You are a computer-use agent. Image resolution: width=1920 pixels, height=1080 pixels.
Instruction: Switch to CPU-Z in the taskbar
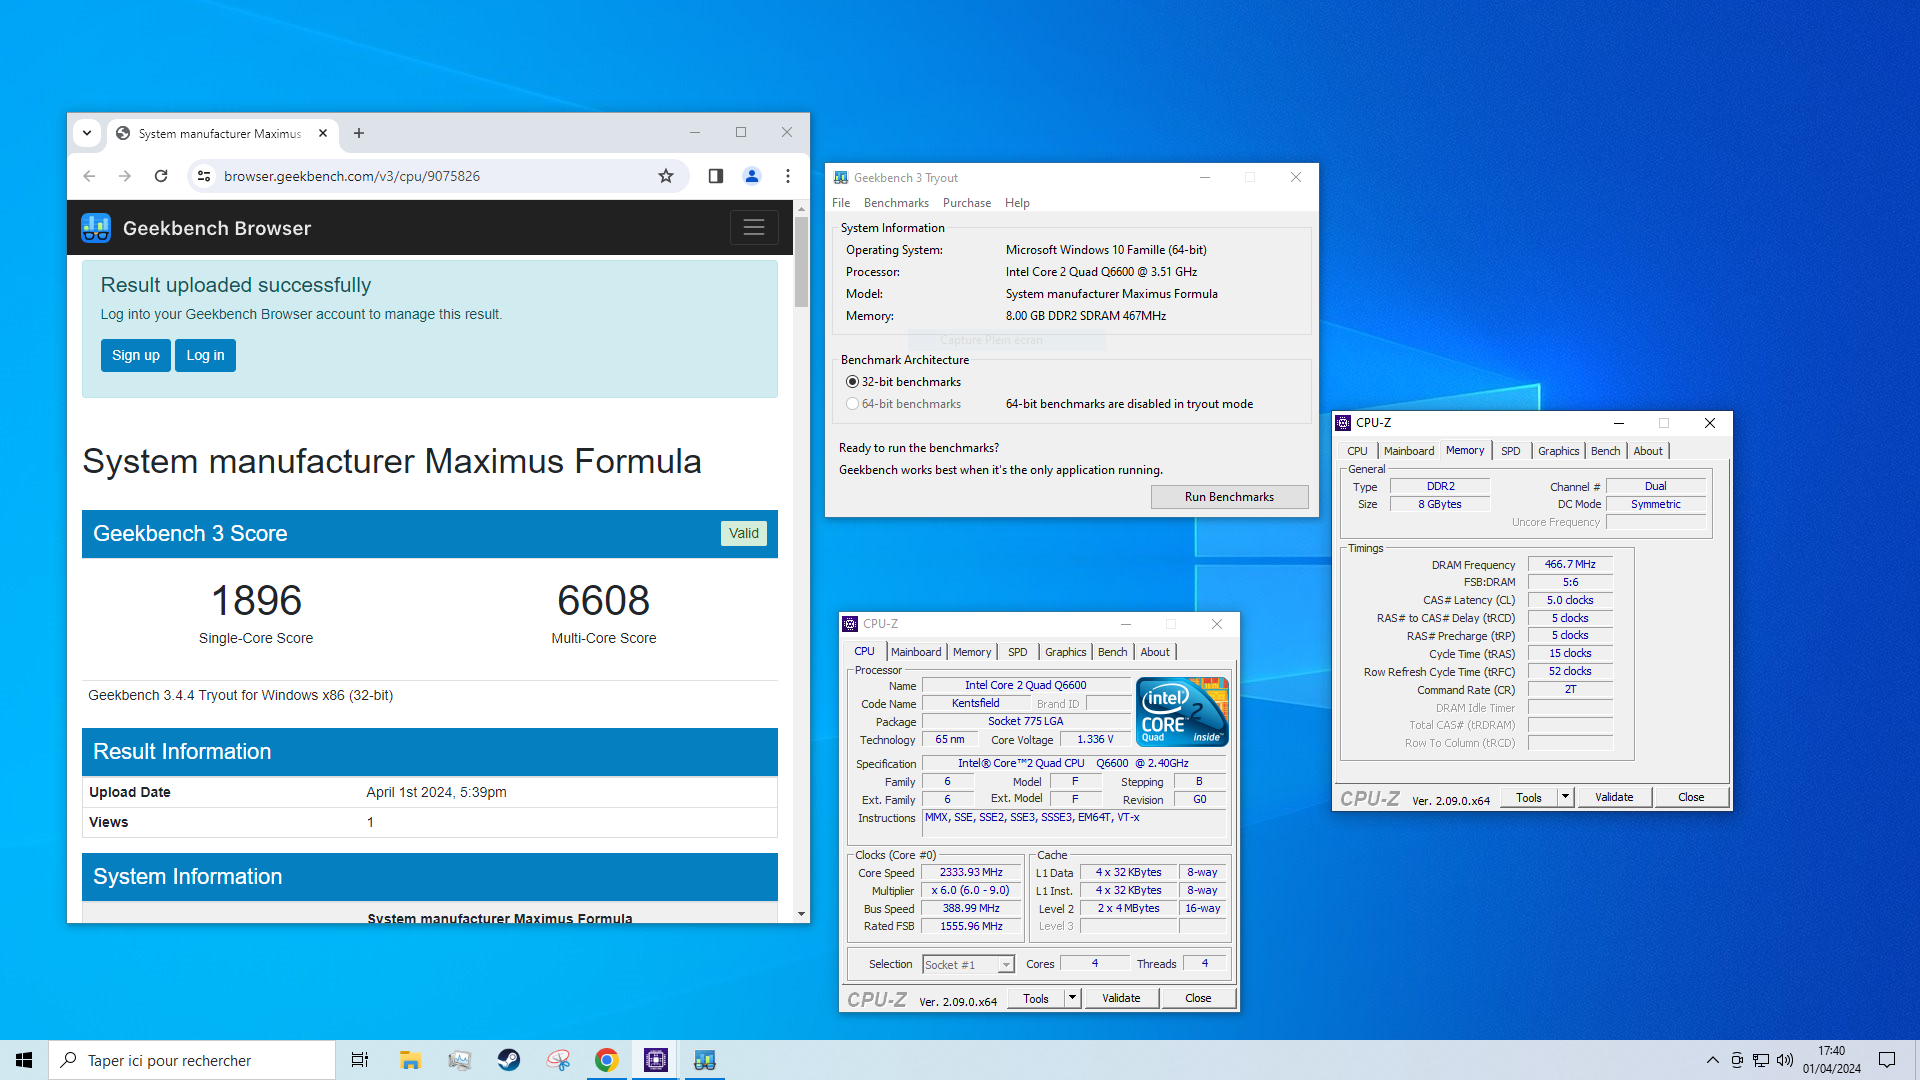[656, 1060]
